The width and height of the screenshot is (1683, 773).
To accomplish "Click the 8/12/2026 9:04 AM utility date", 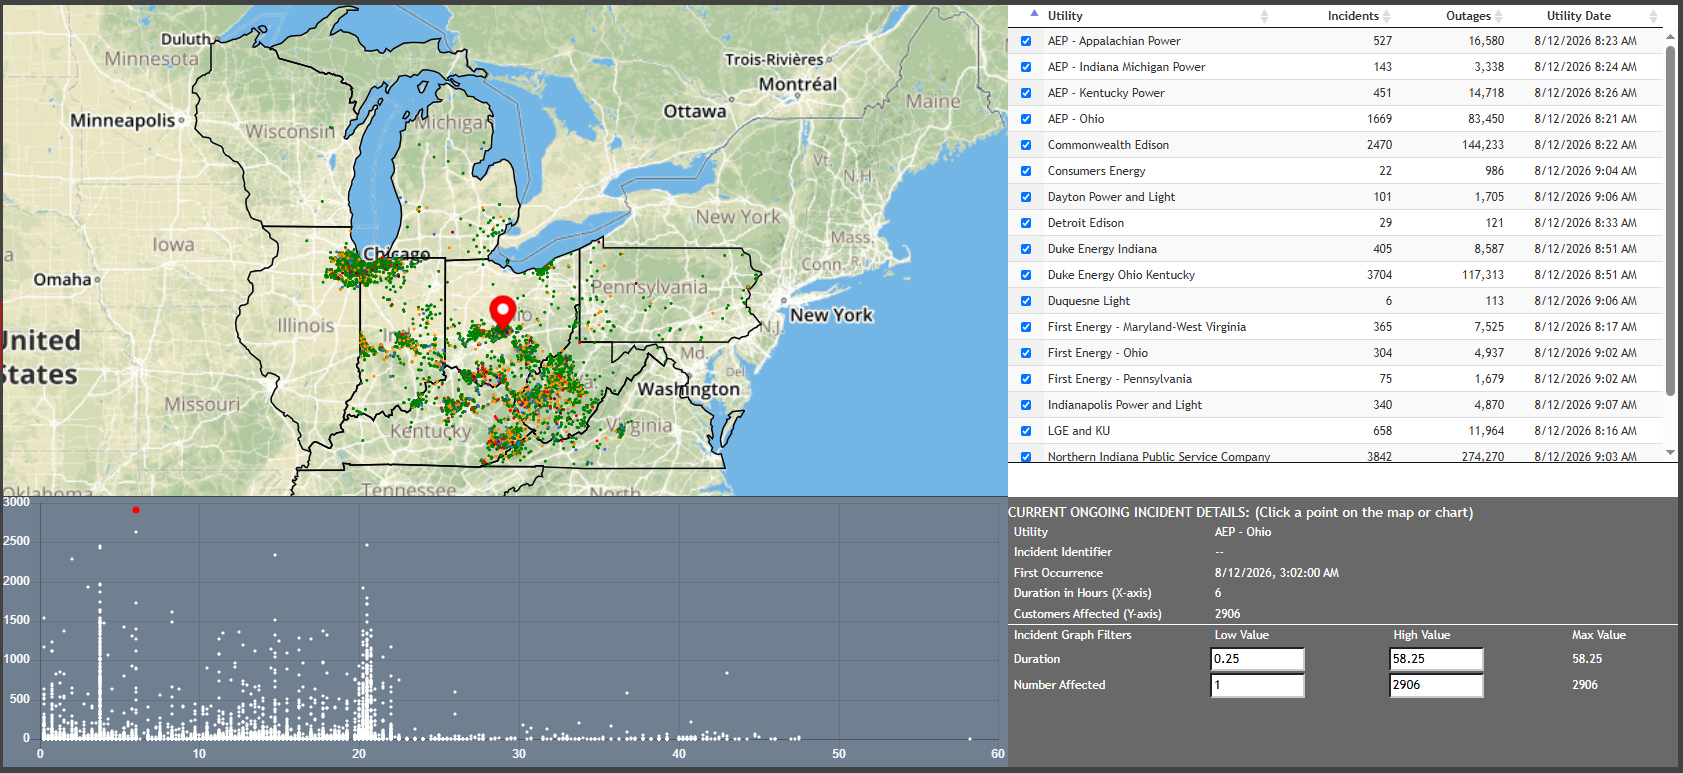I will pos(1586,171).
